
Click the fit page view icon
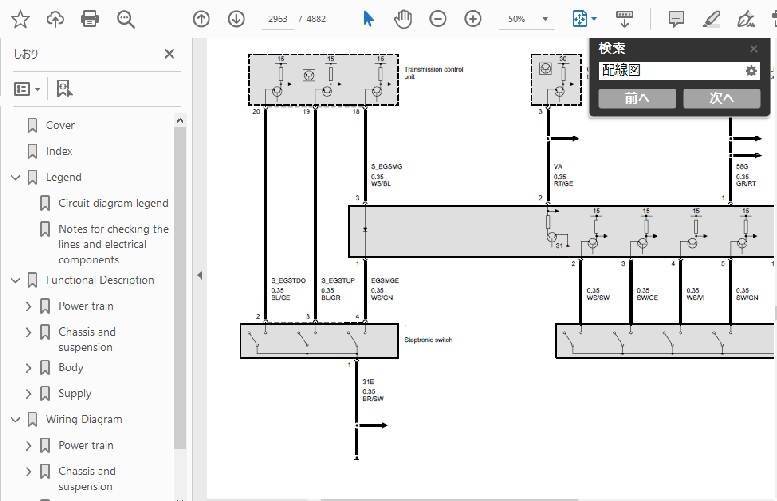pyautogui.click(x=579, y=19)
